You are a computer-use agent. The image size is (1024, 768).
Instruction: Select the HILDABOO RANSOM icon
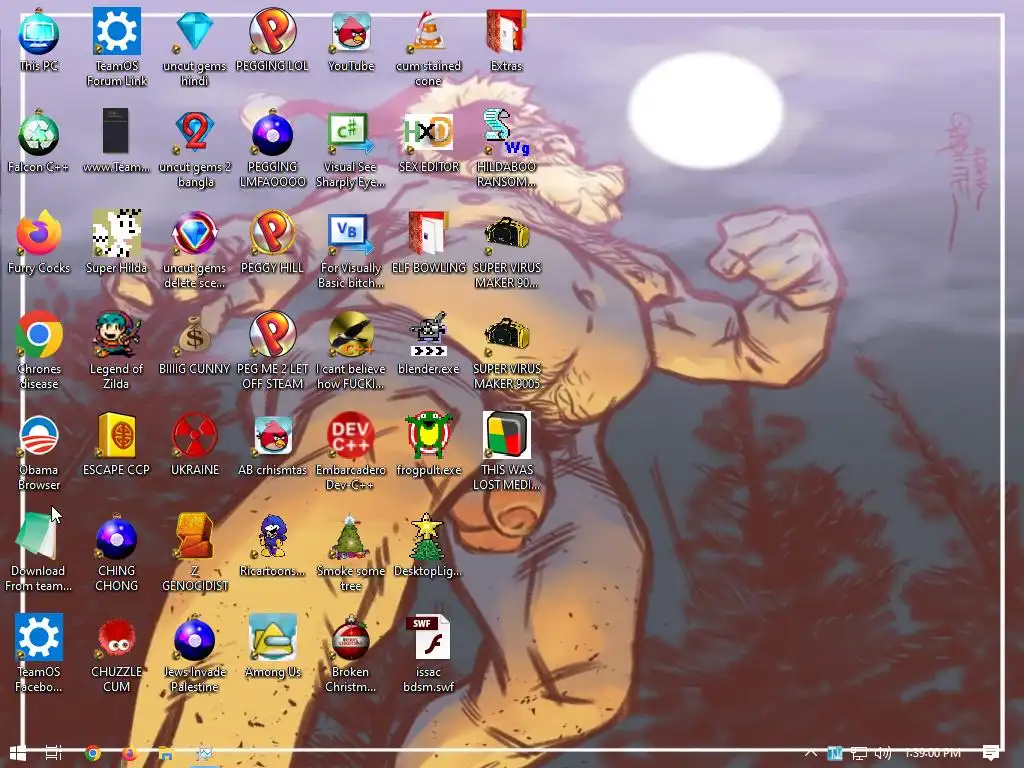click(x=506, y=148)
